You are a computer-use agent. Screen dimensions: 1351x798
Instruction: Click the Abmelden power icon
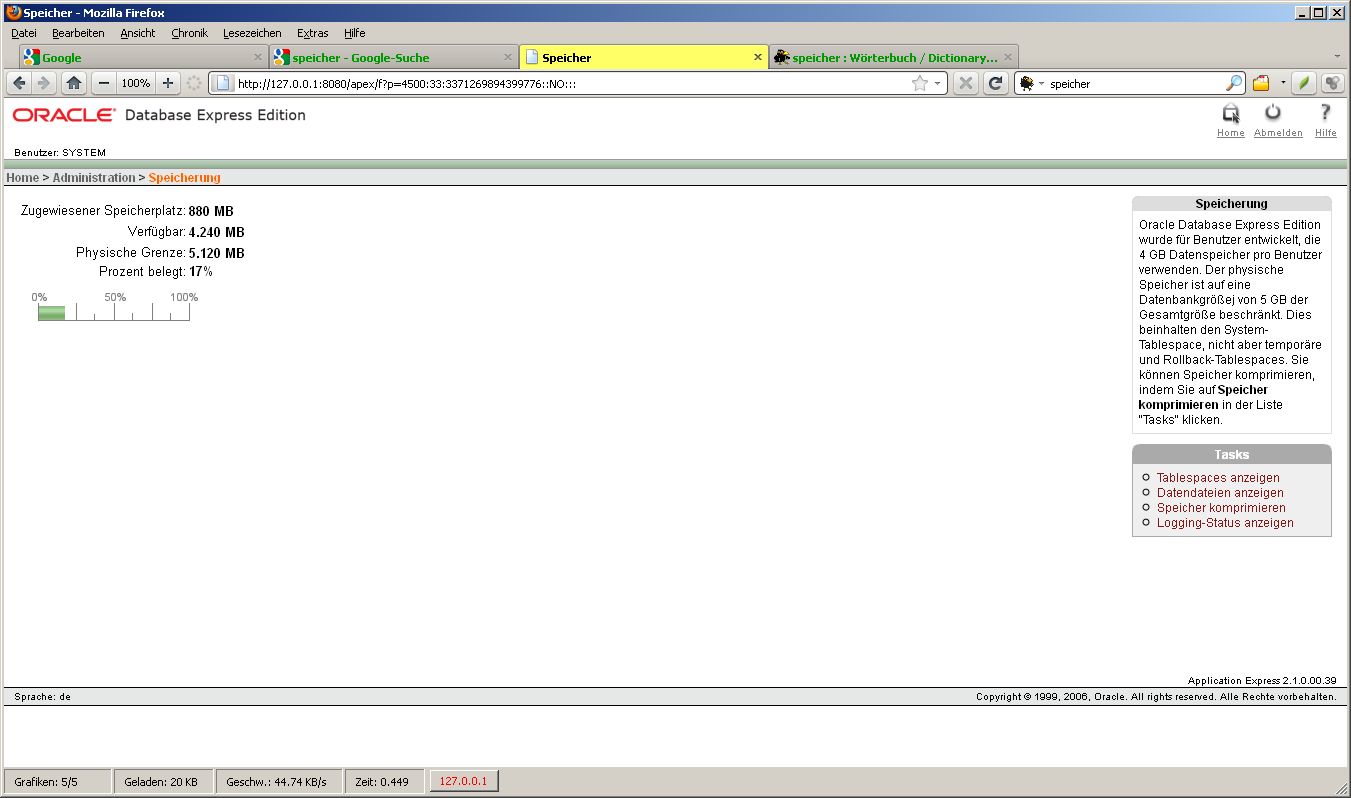[1273, 112]
